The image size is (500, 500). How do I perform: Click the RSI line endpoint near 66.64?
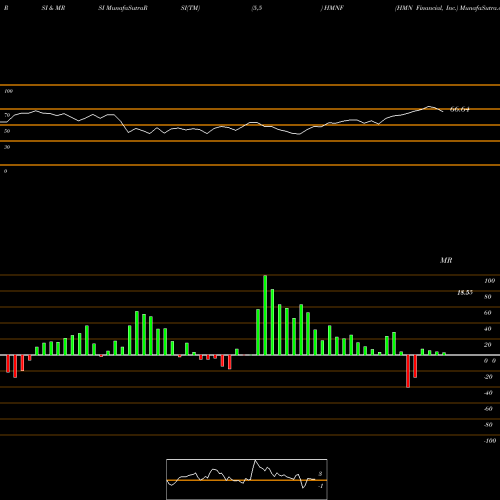pos(443,111)
